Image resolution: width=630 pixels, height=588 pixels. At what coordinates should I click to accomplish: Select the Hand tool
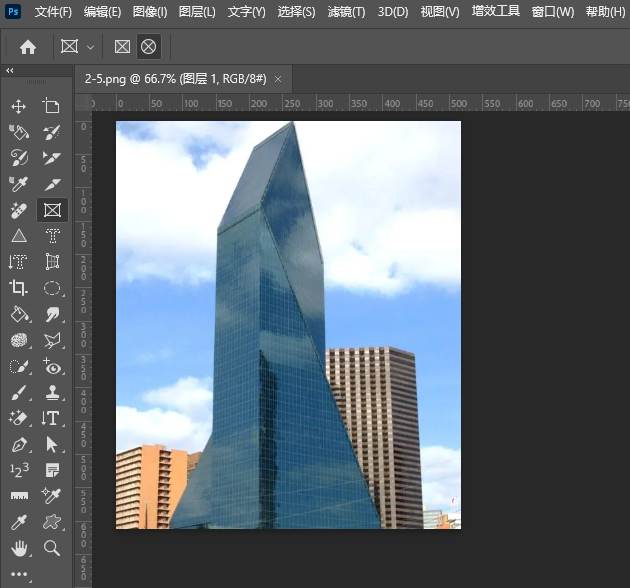[18, 548]
